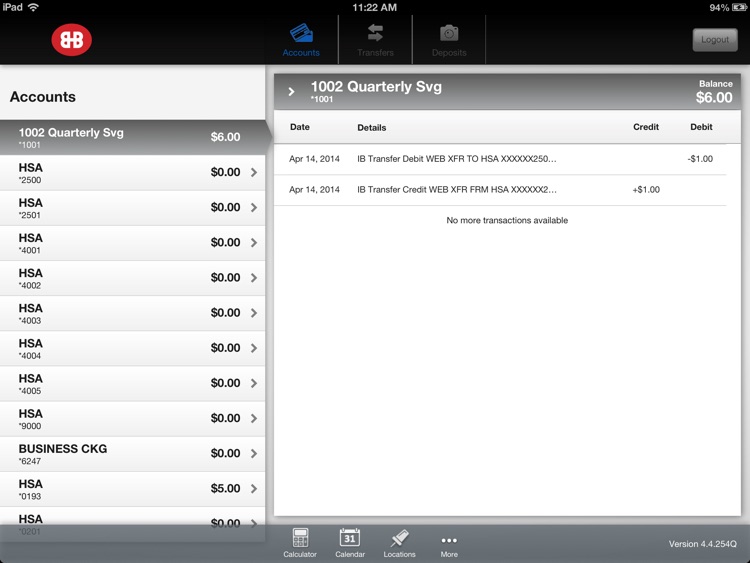This screenshot has height=563, width=750.
Task: Toggle the chevron beside 1002 Quarterly Svg header
Action: (x=291, y=91)
